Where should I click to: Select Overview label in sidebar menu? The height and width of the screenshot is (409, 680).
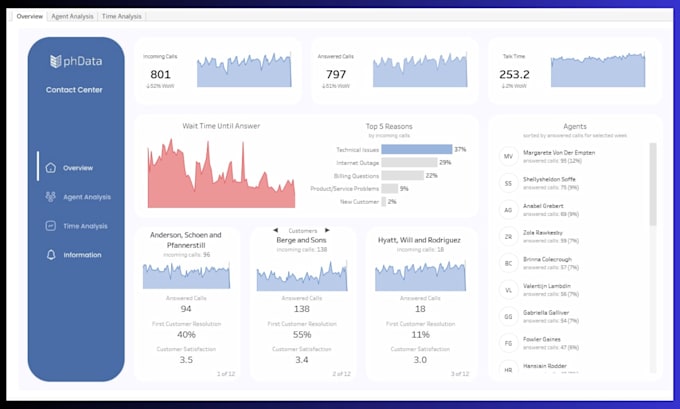78,168
